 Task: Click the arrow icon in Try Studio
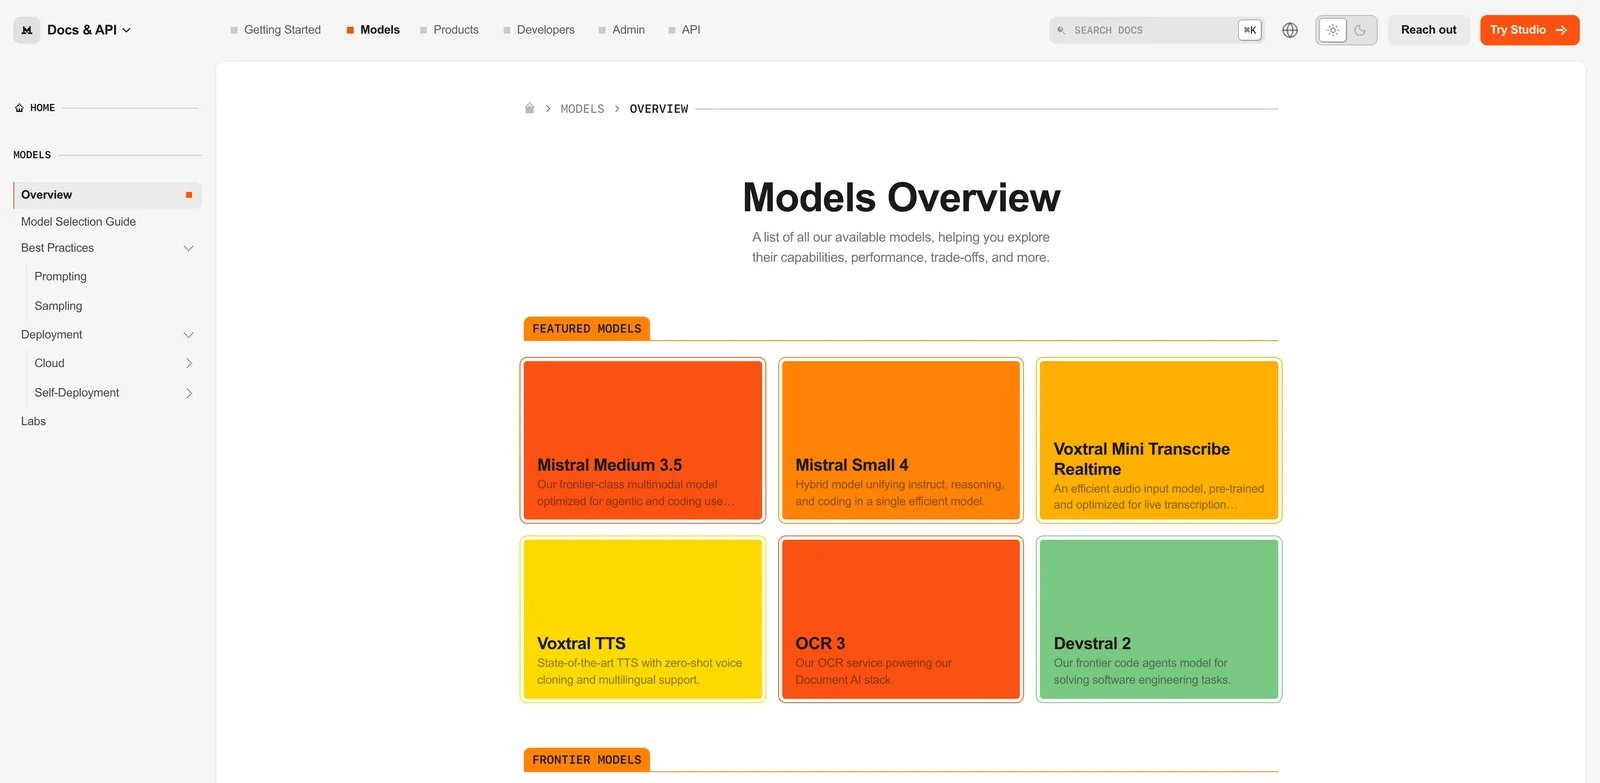pos(1561,30)
